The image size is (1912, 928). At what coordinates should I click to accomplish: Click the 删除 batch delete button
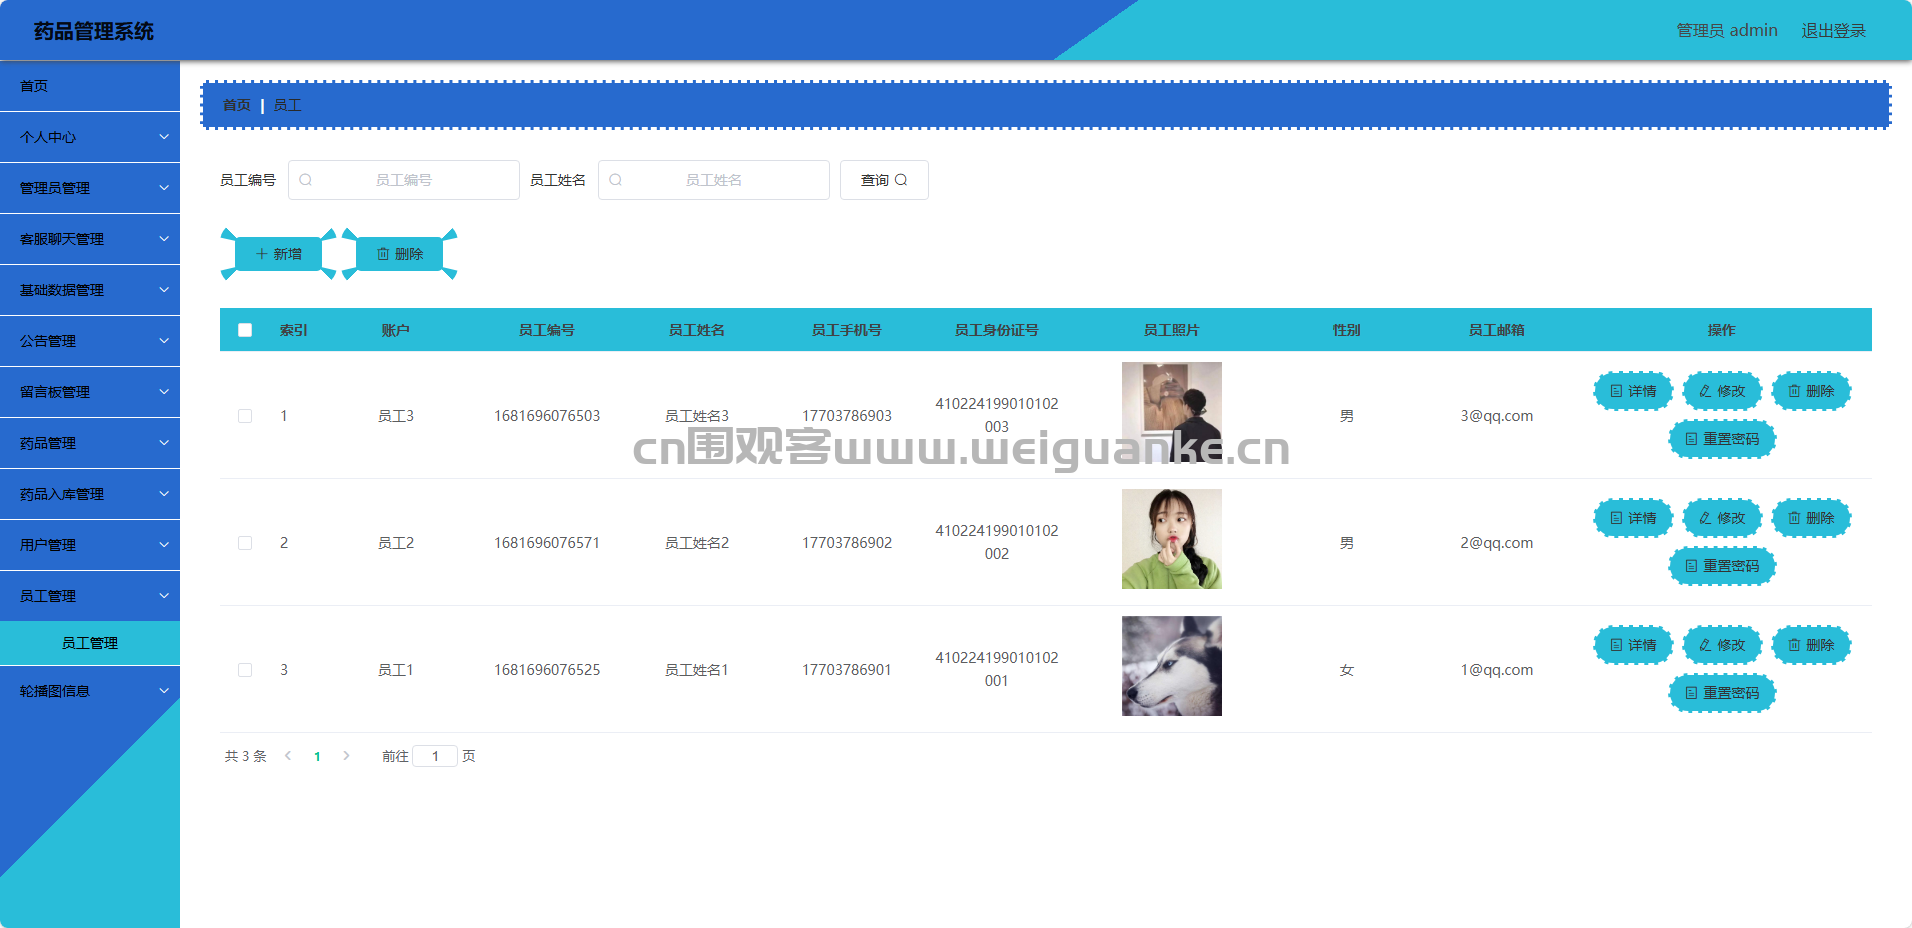point(399,254)
